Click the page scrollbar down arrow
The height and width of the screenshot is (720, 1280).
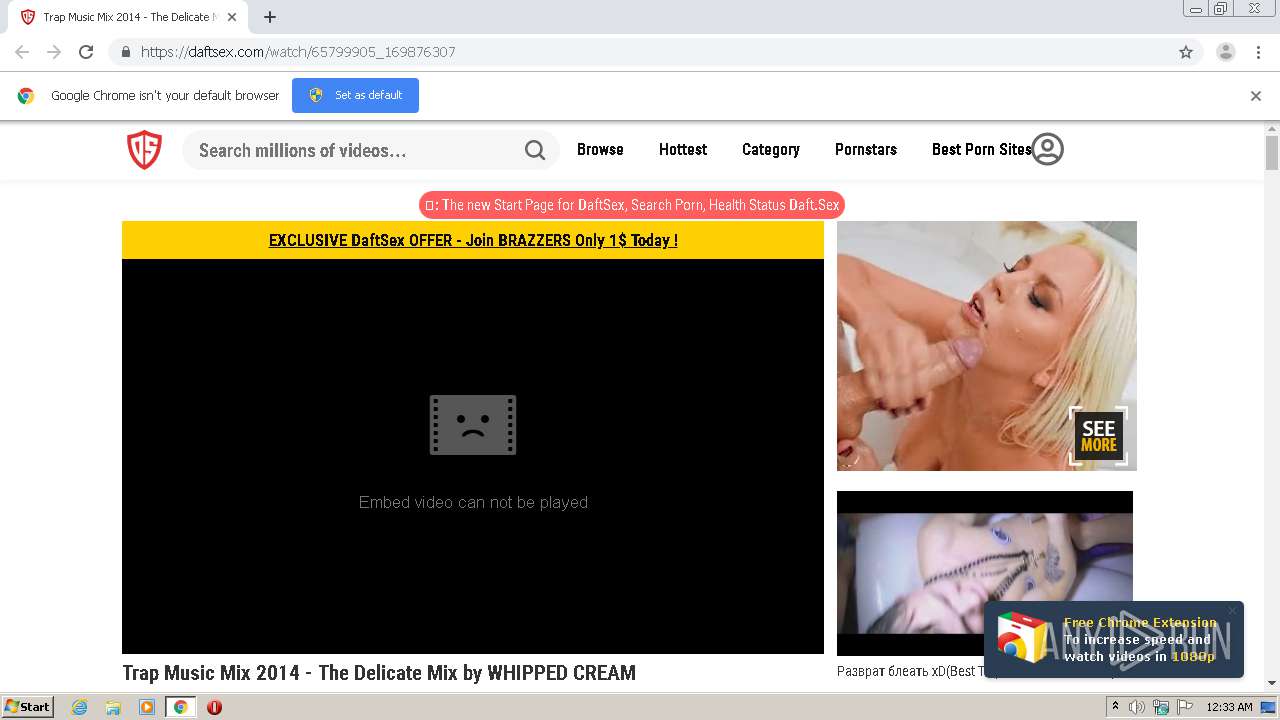coord(1272,683)
